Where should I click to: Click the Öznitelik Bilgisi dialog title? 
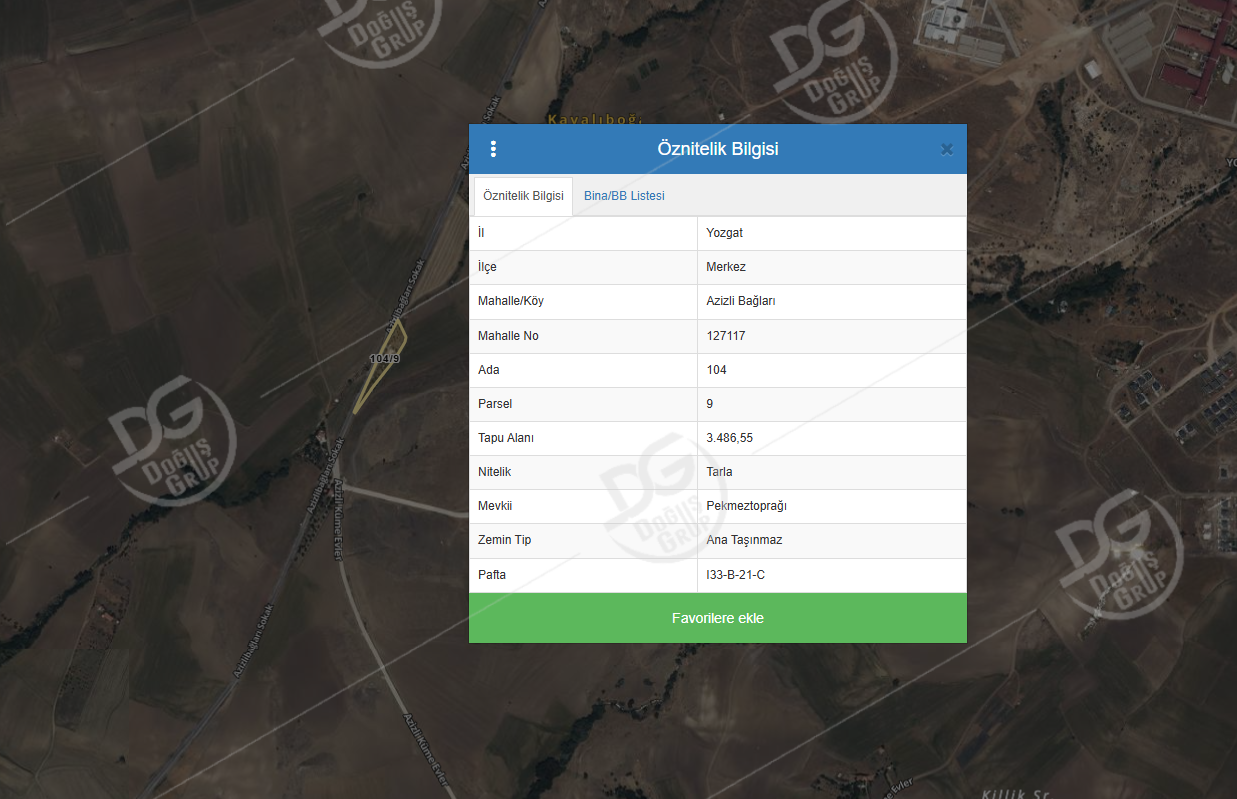[718, 149]
